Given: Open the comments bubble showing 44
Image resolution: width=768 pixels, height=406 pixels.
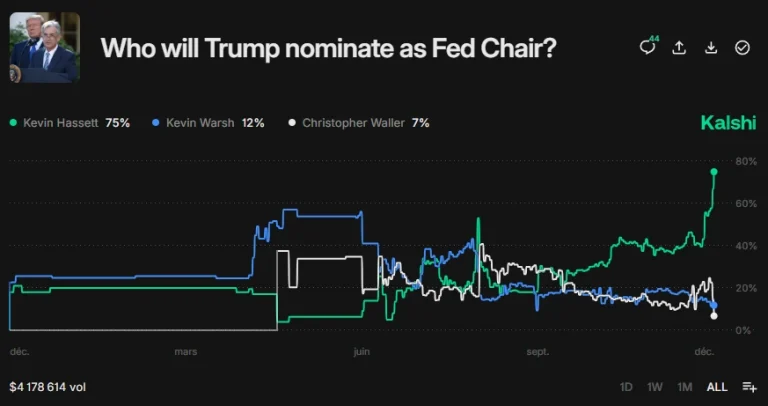Looking at the screenshot, I should coord(648,47).
